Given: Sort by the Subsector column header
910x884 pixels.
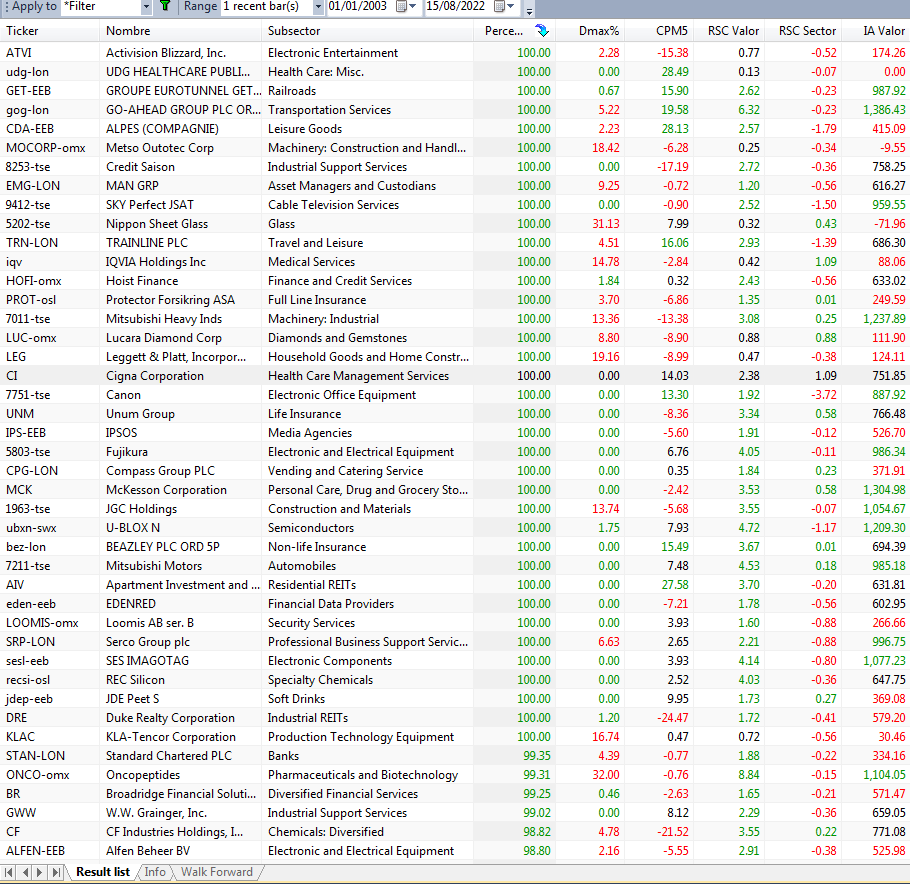Looking at the screenshot, I should [367, 31].
